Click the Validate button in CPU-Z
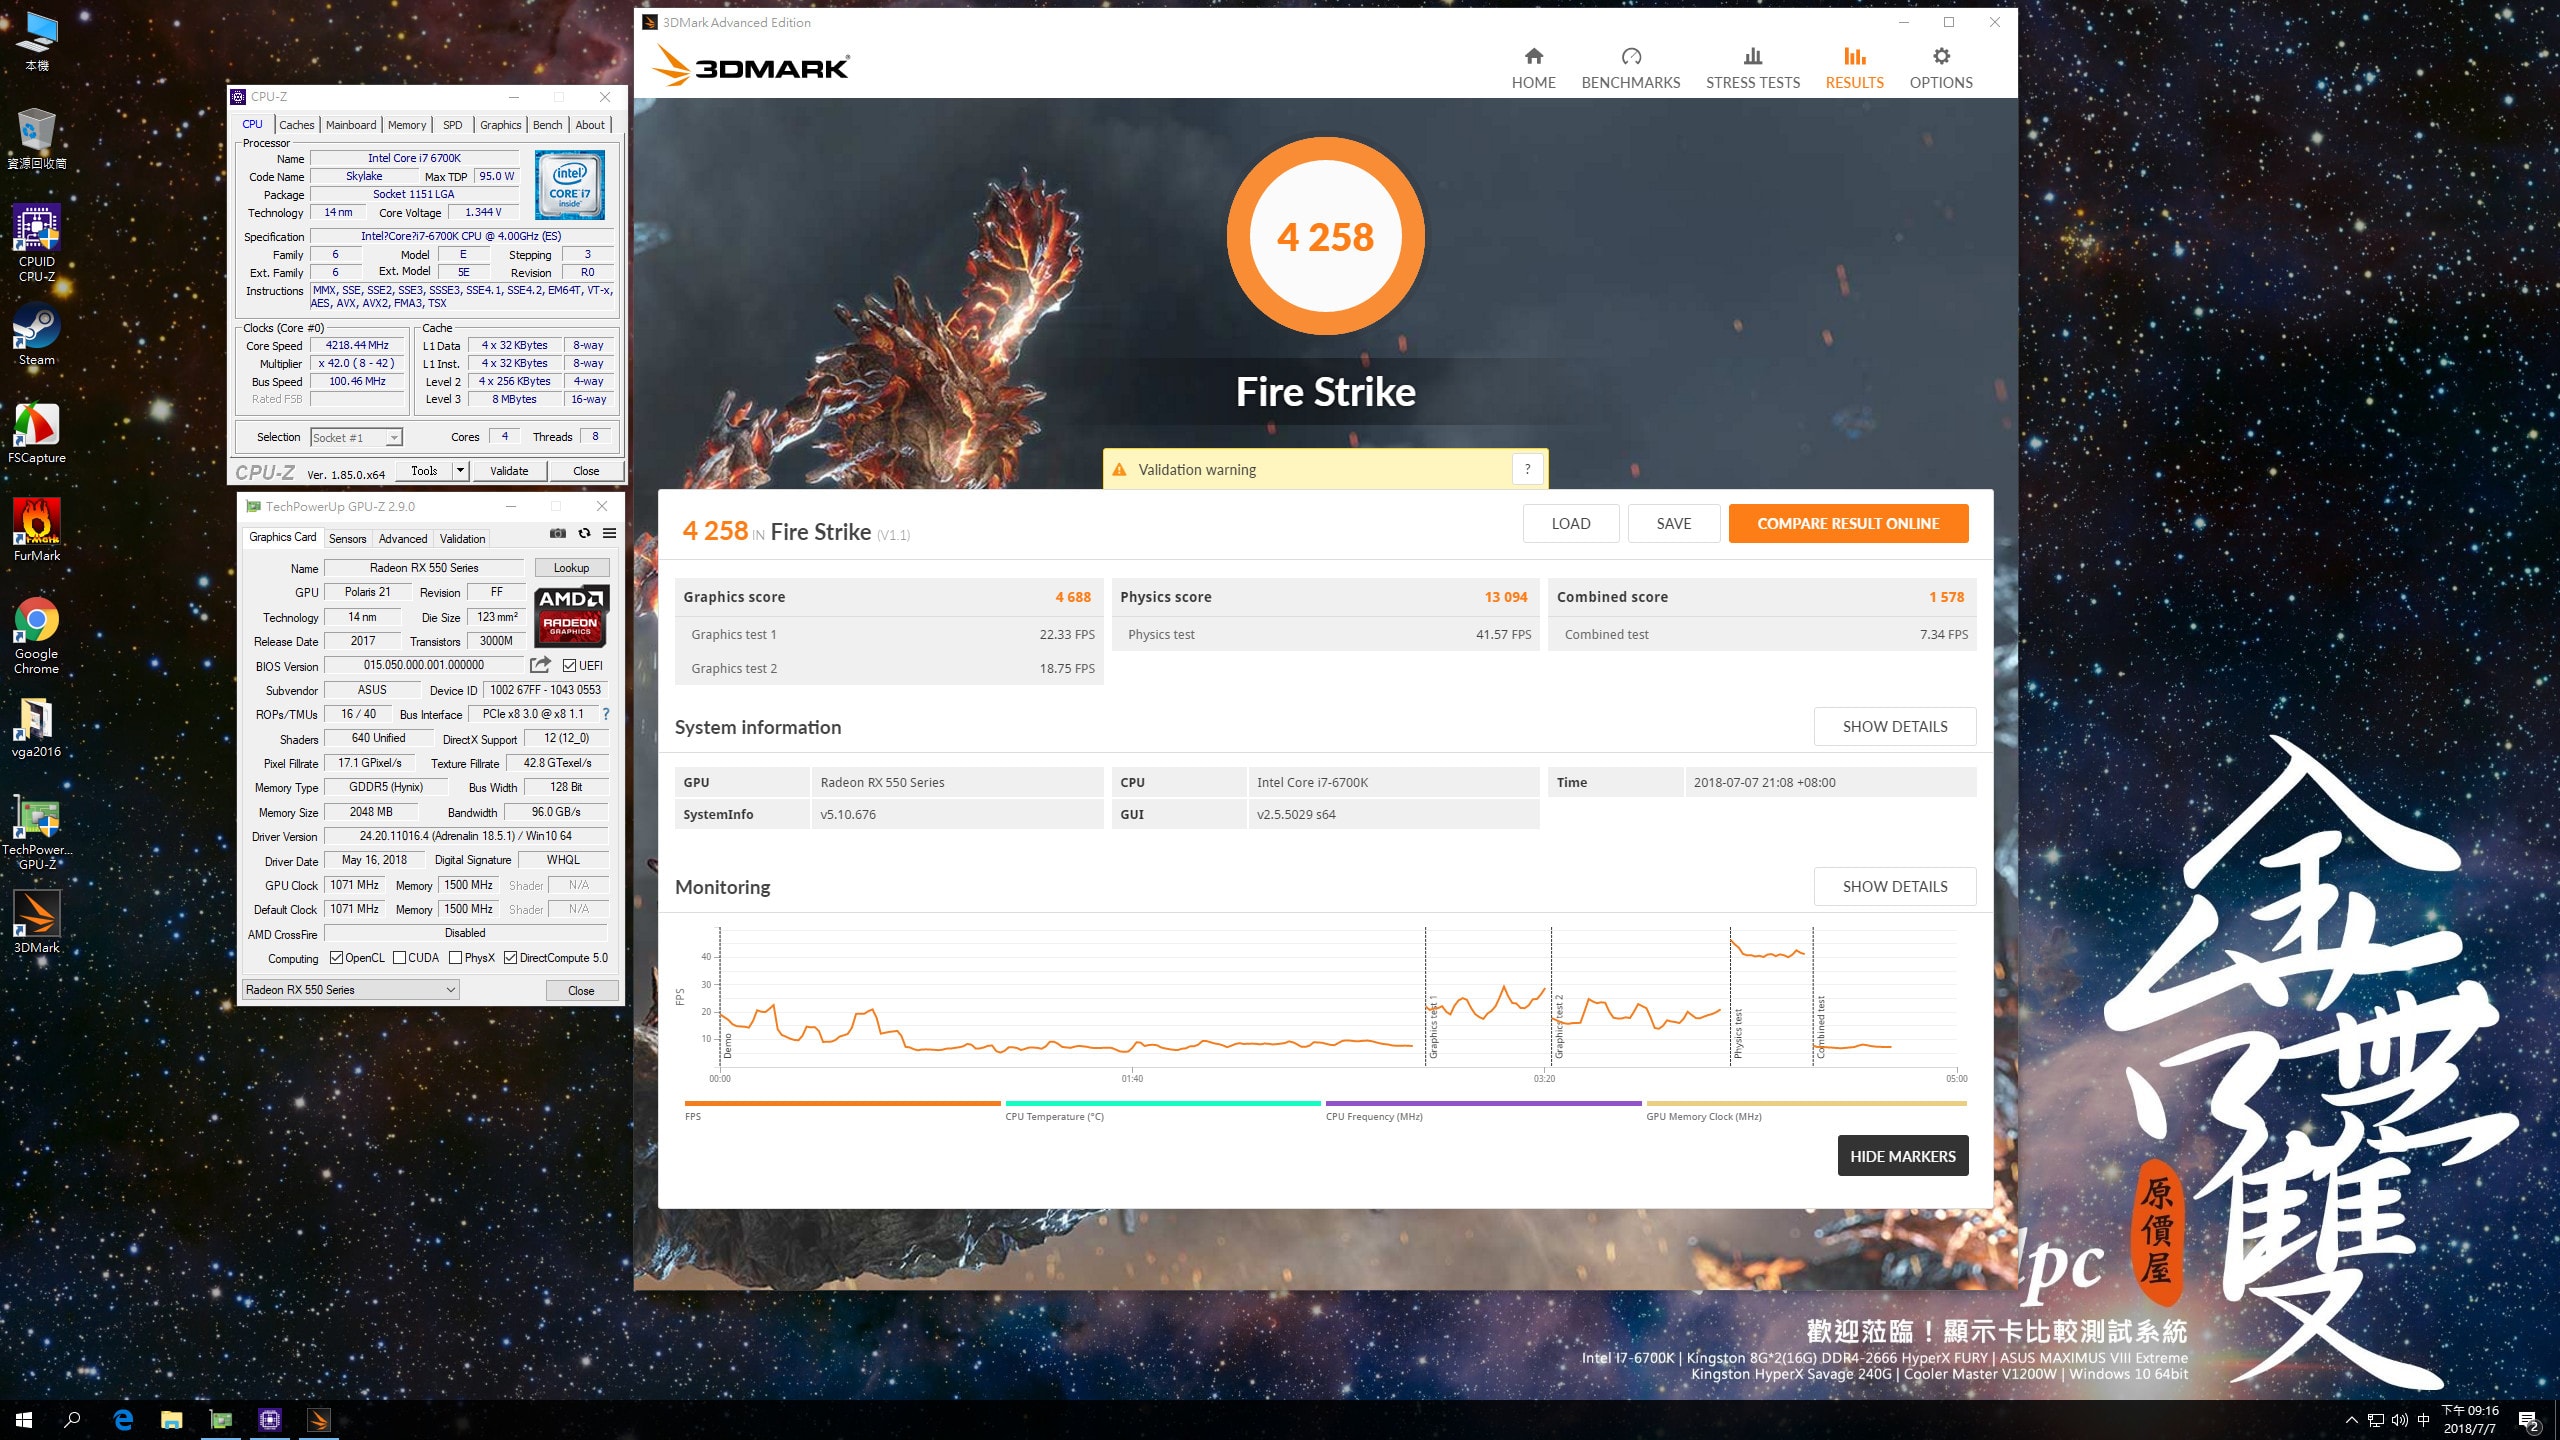 pos(509,470)
